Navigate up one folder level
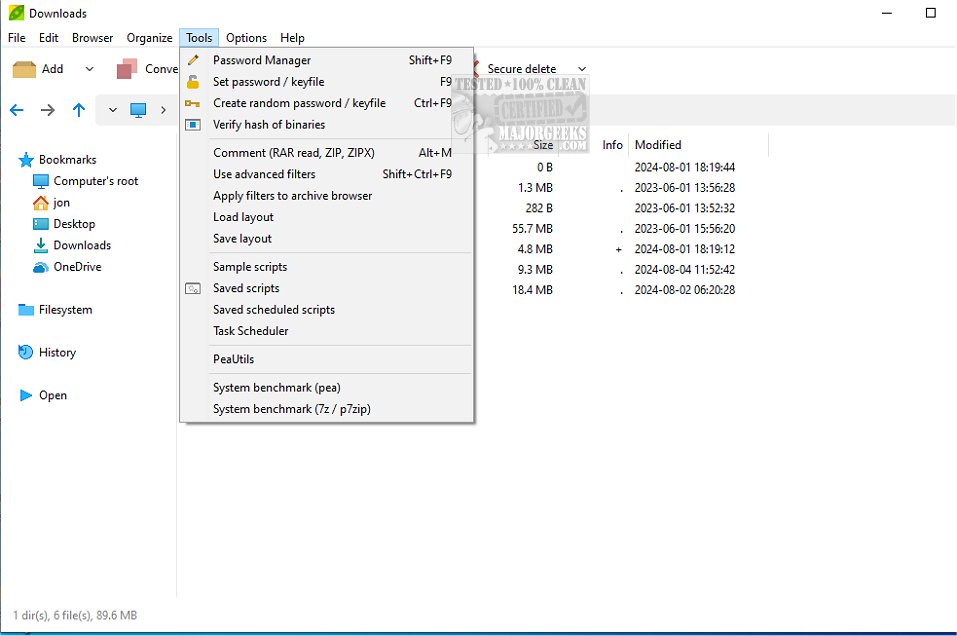Screen dimensions: 957x636 (79, 110)
